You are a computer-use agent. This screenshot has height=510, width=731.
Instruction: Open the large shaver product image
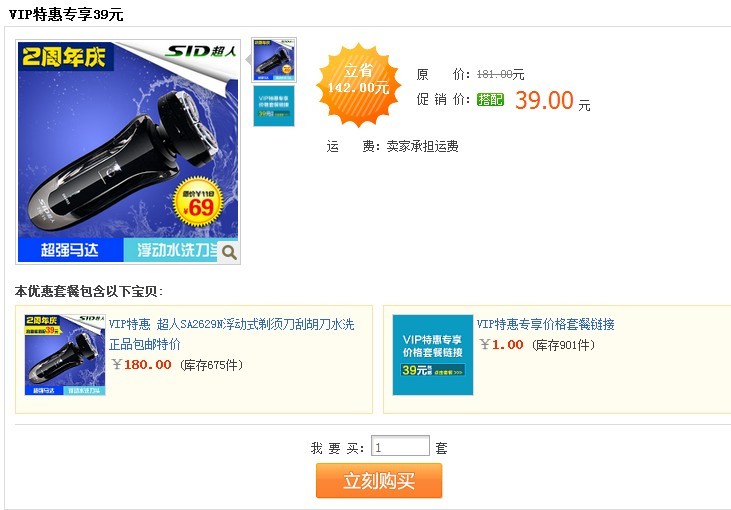click(128, 152)
